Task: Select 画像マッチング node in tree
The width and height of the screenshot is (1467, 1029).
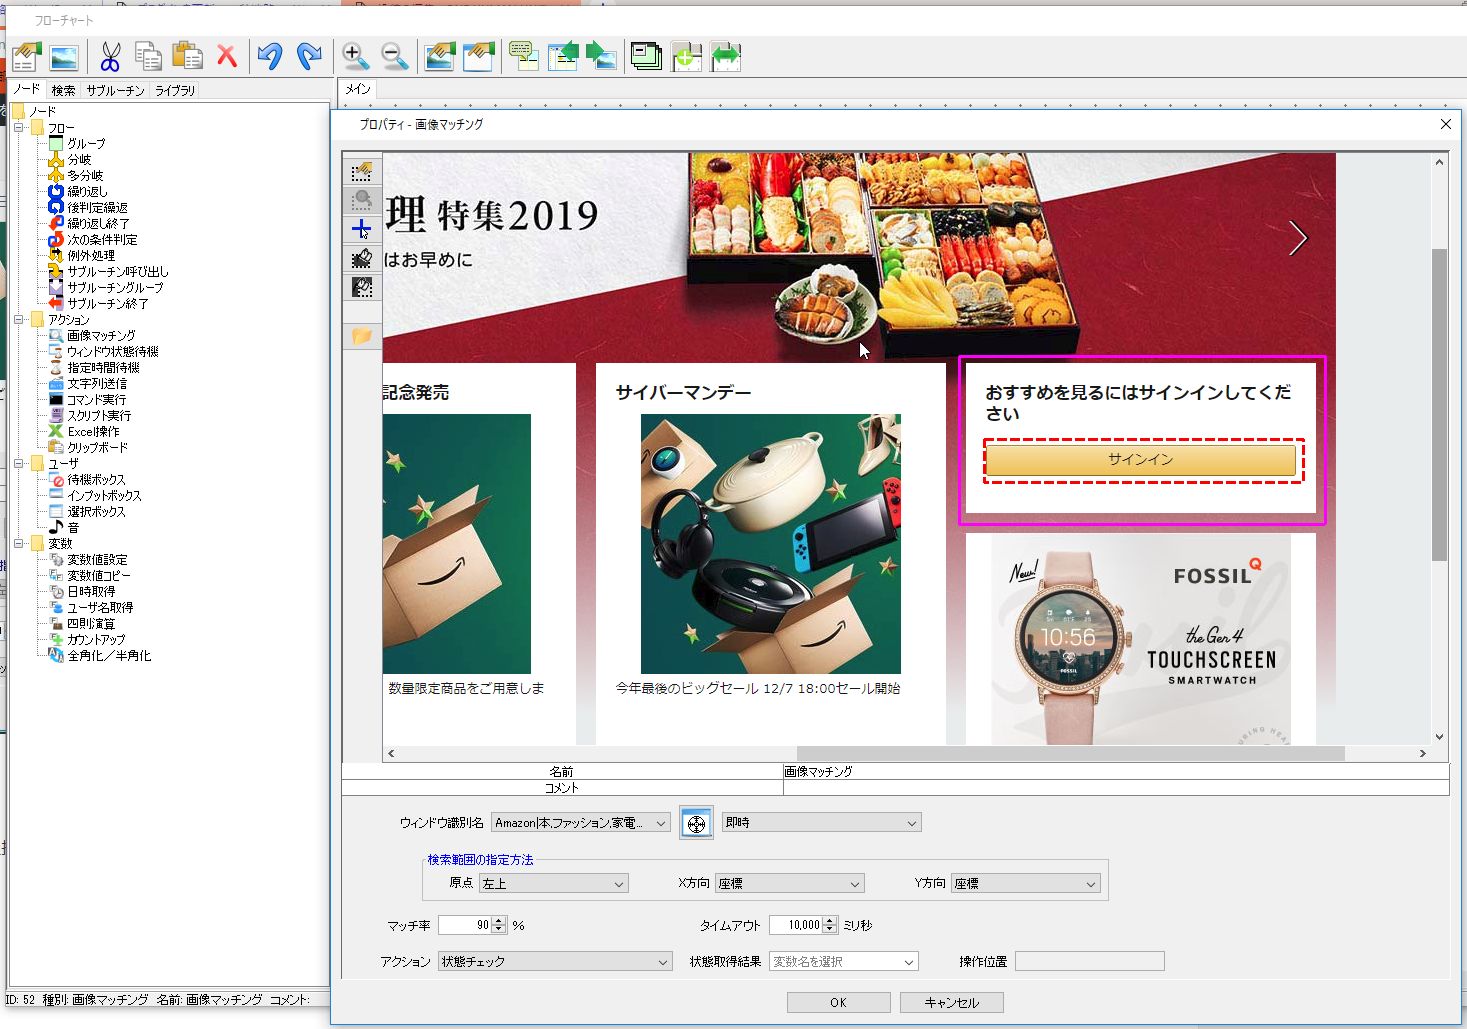Action: [x=101, y=336]
